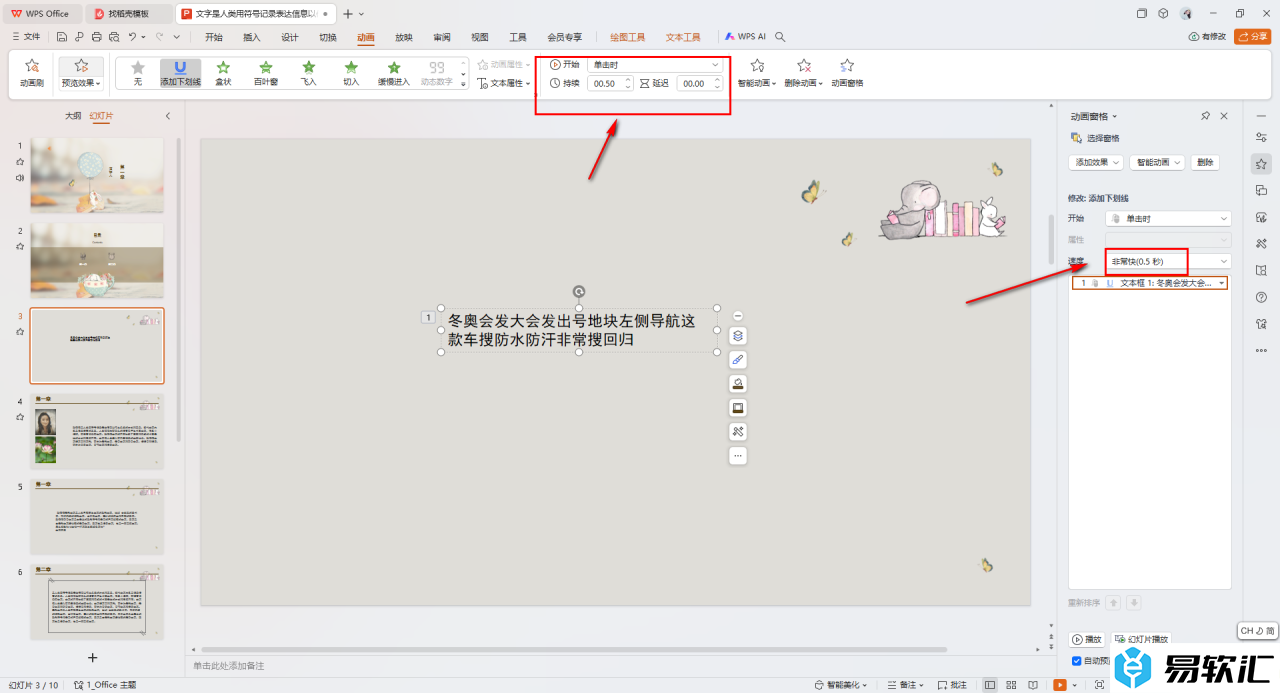This screenshot has height=693, width=1280.
Task: Click the notes area 单击此处添加备注
Action: tap(229, 666)
